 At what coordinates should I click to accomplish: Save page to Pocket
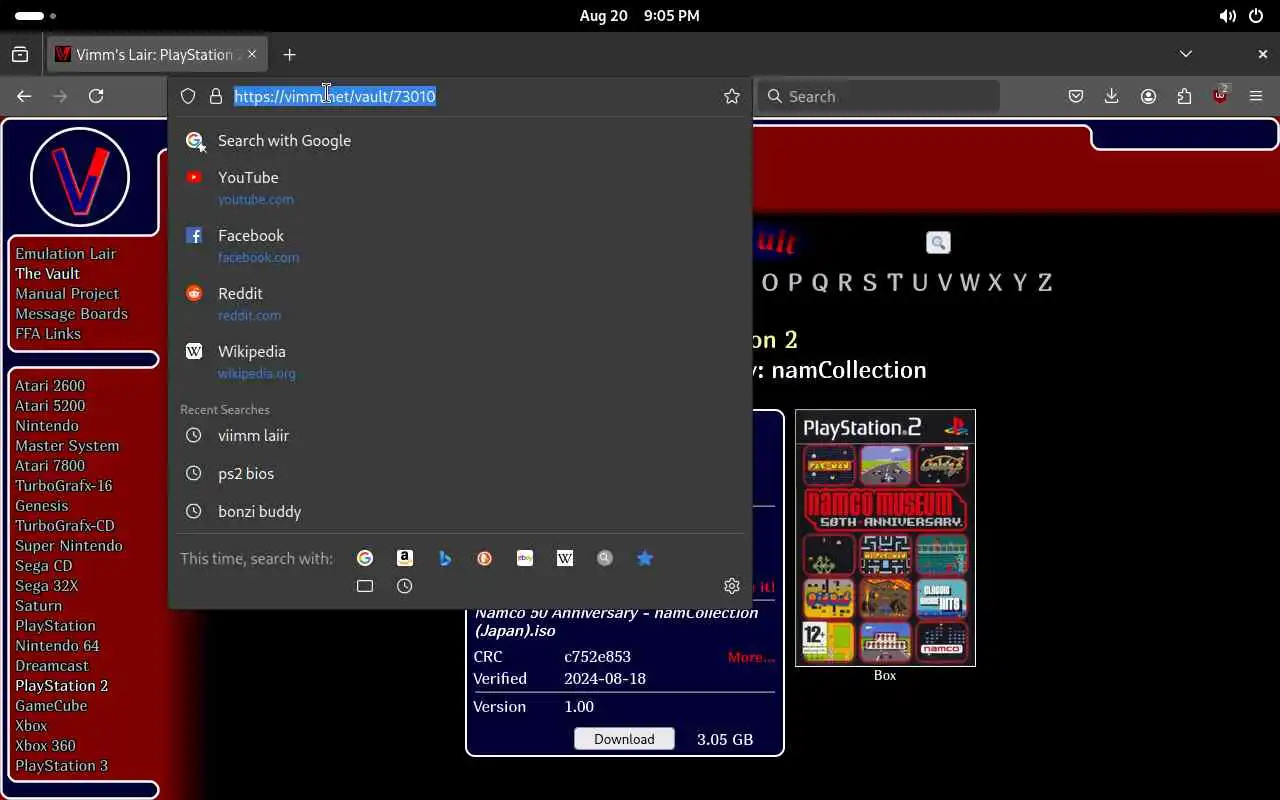point(1076,96)
